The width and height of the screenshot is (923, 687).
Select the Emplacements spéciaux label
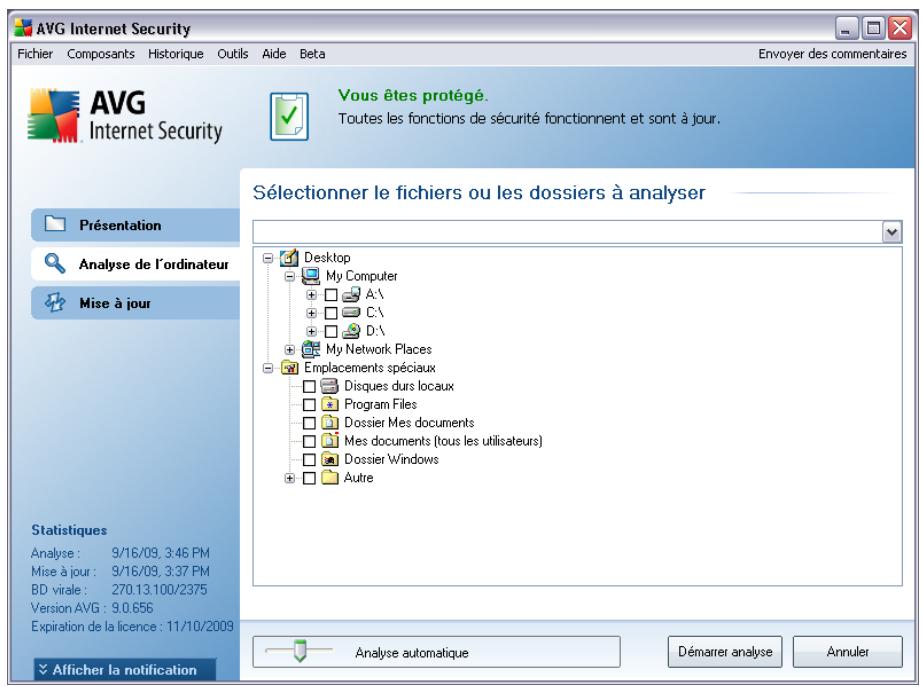370,368
